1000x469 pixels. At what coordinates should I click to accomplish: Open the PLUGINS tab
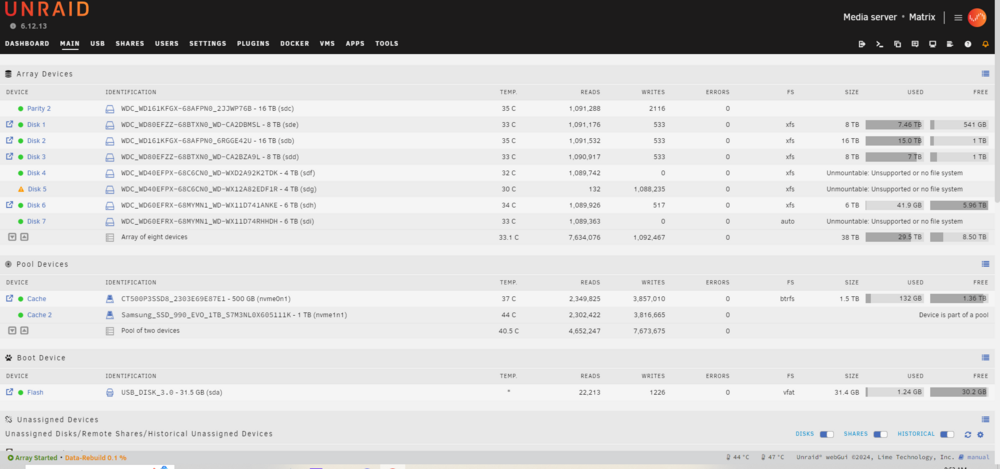click(x=253, y=44)
